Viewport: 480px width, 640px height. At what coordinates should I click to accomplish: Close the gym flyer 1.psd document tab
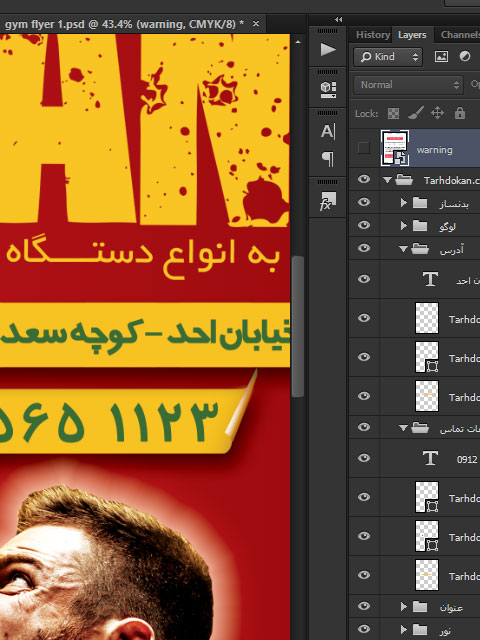coord(256,24)
